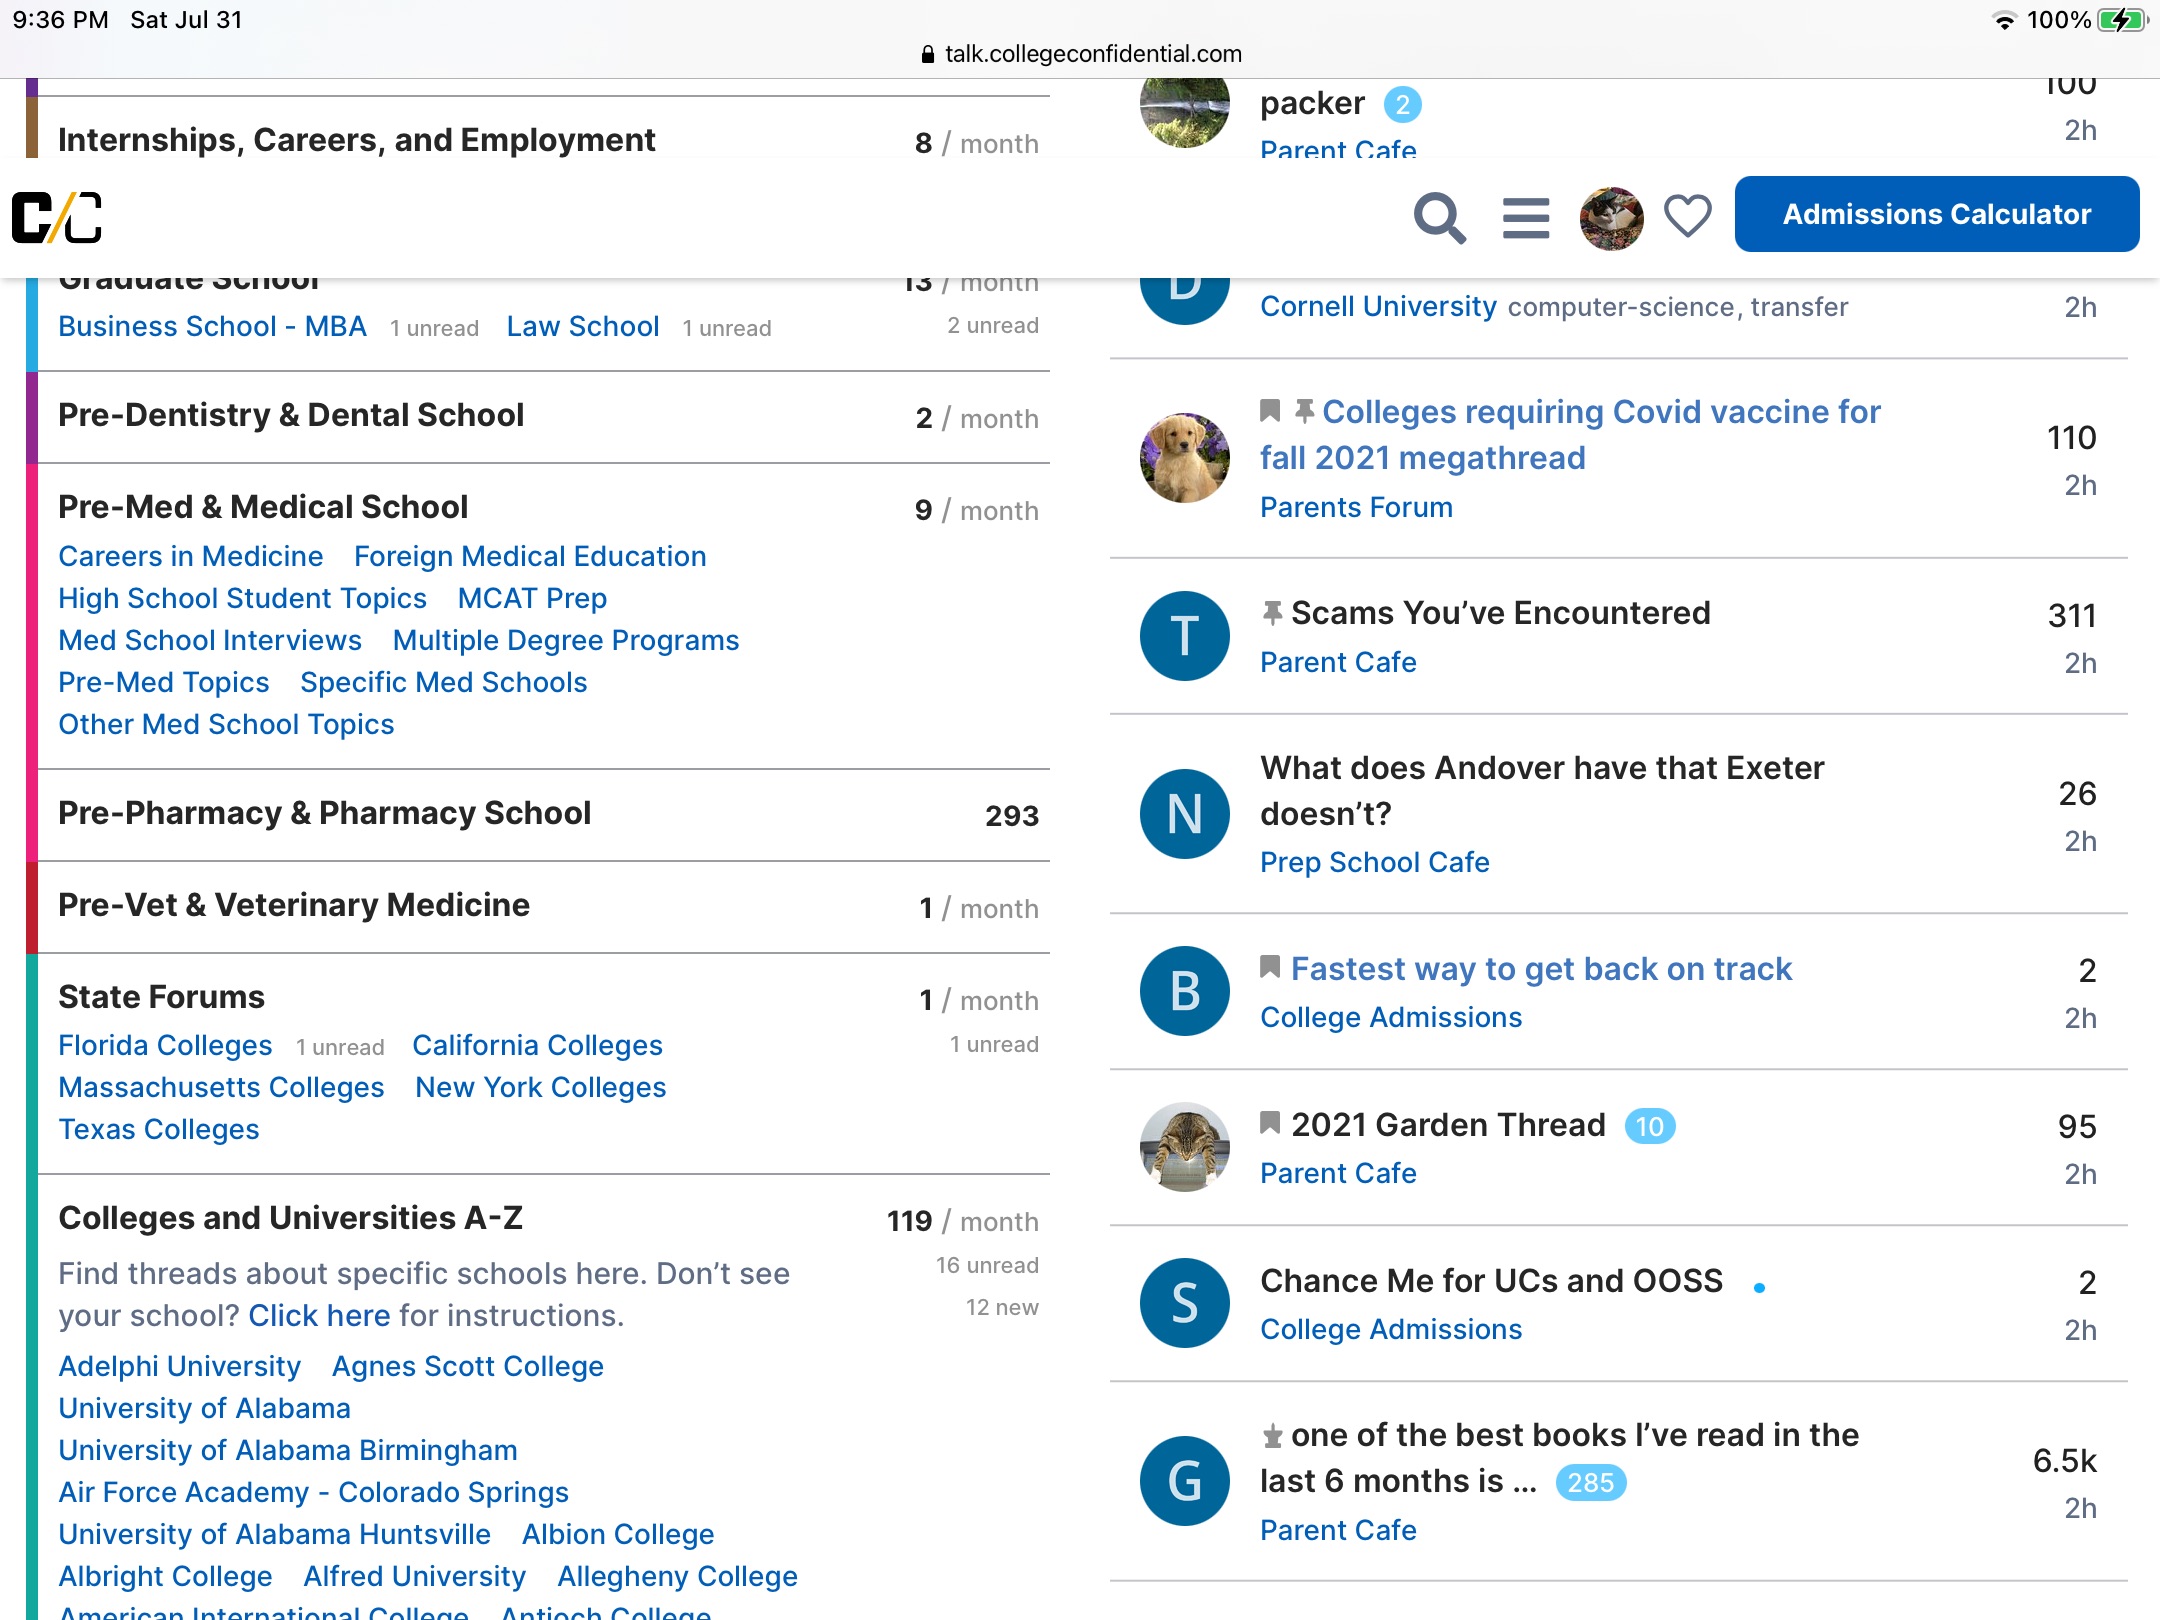This screenshot has width=2160, height=1620.
Task: Open Pre-Med & Medical School category
Action: [262, 507]
